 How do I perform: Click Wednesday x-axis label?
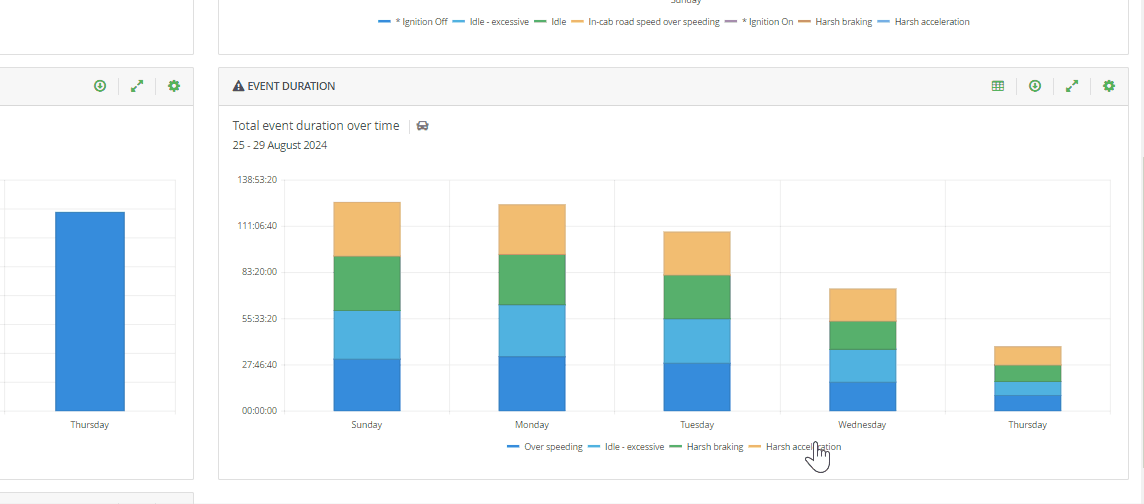(x=862, y=424)
